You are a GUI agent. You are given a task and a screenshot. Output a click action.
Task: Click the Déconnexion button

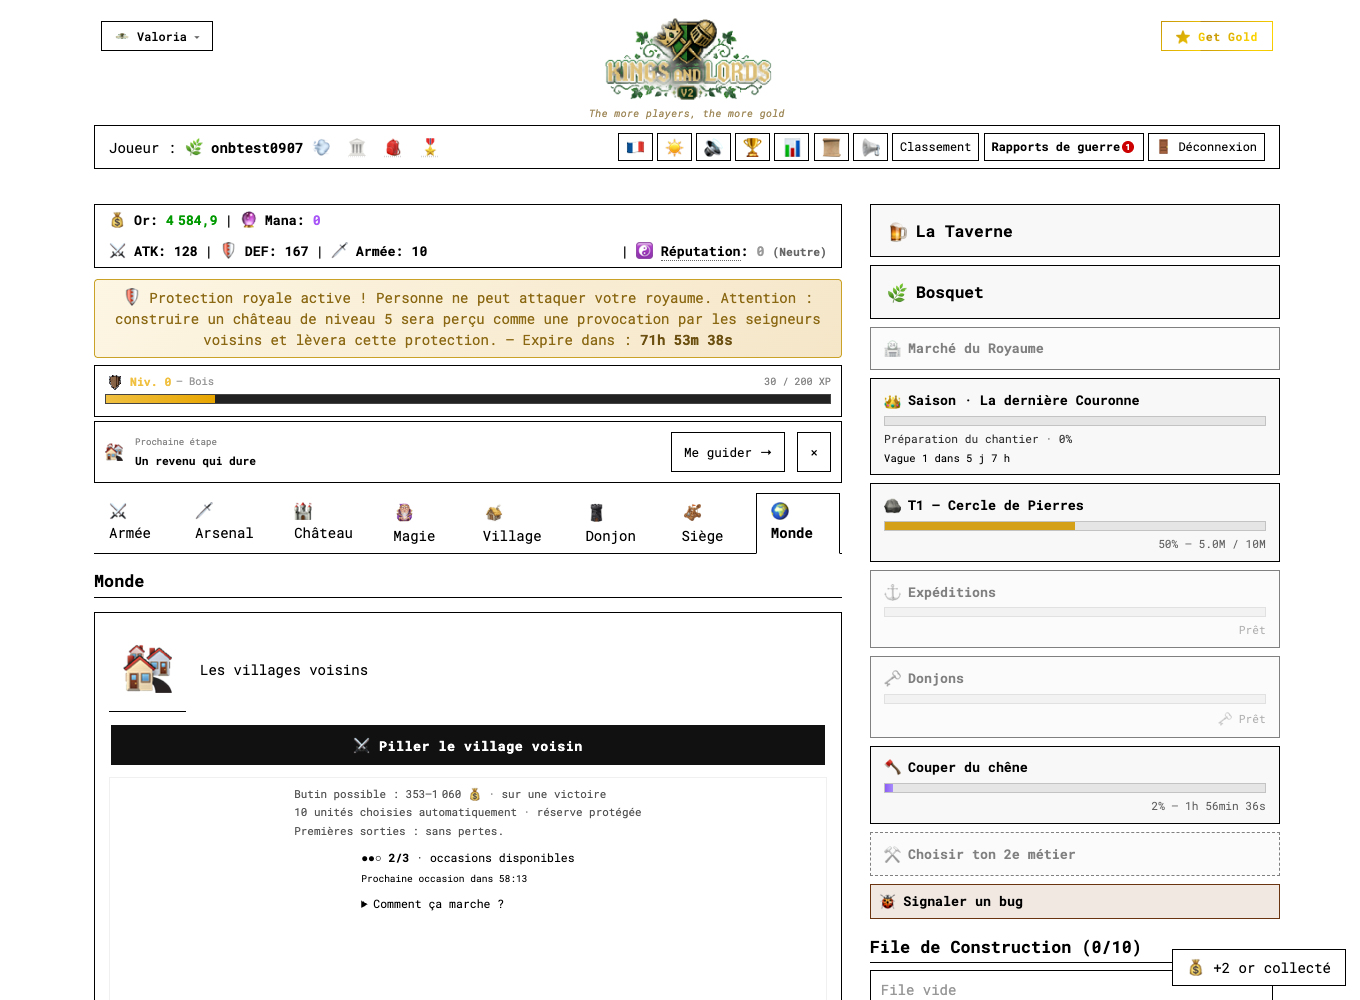point(1206,147)
